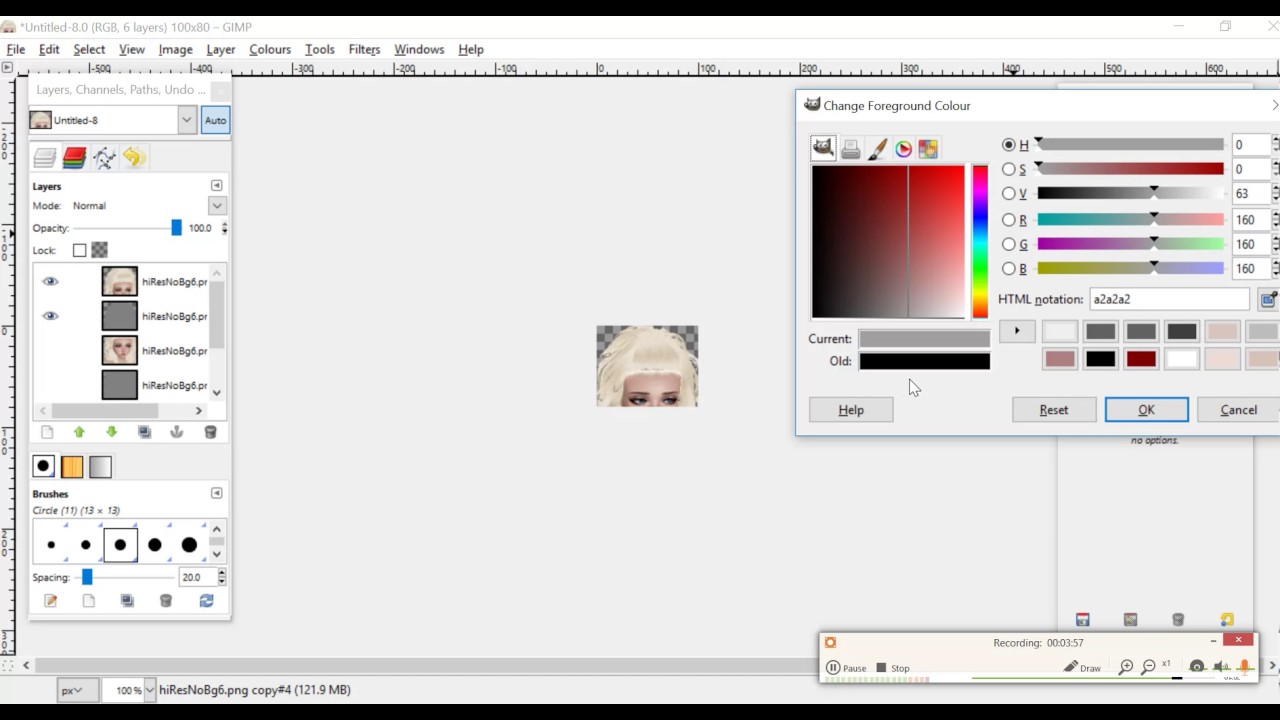This screenshot has height=720, width=1280.
Task: Create a new layer in the Layers panel
Action: (46, 431)
